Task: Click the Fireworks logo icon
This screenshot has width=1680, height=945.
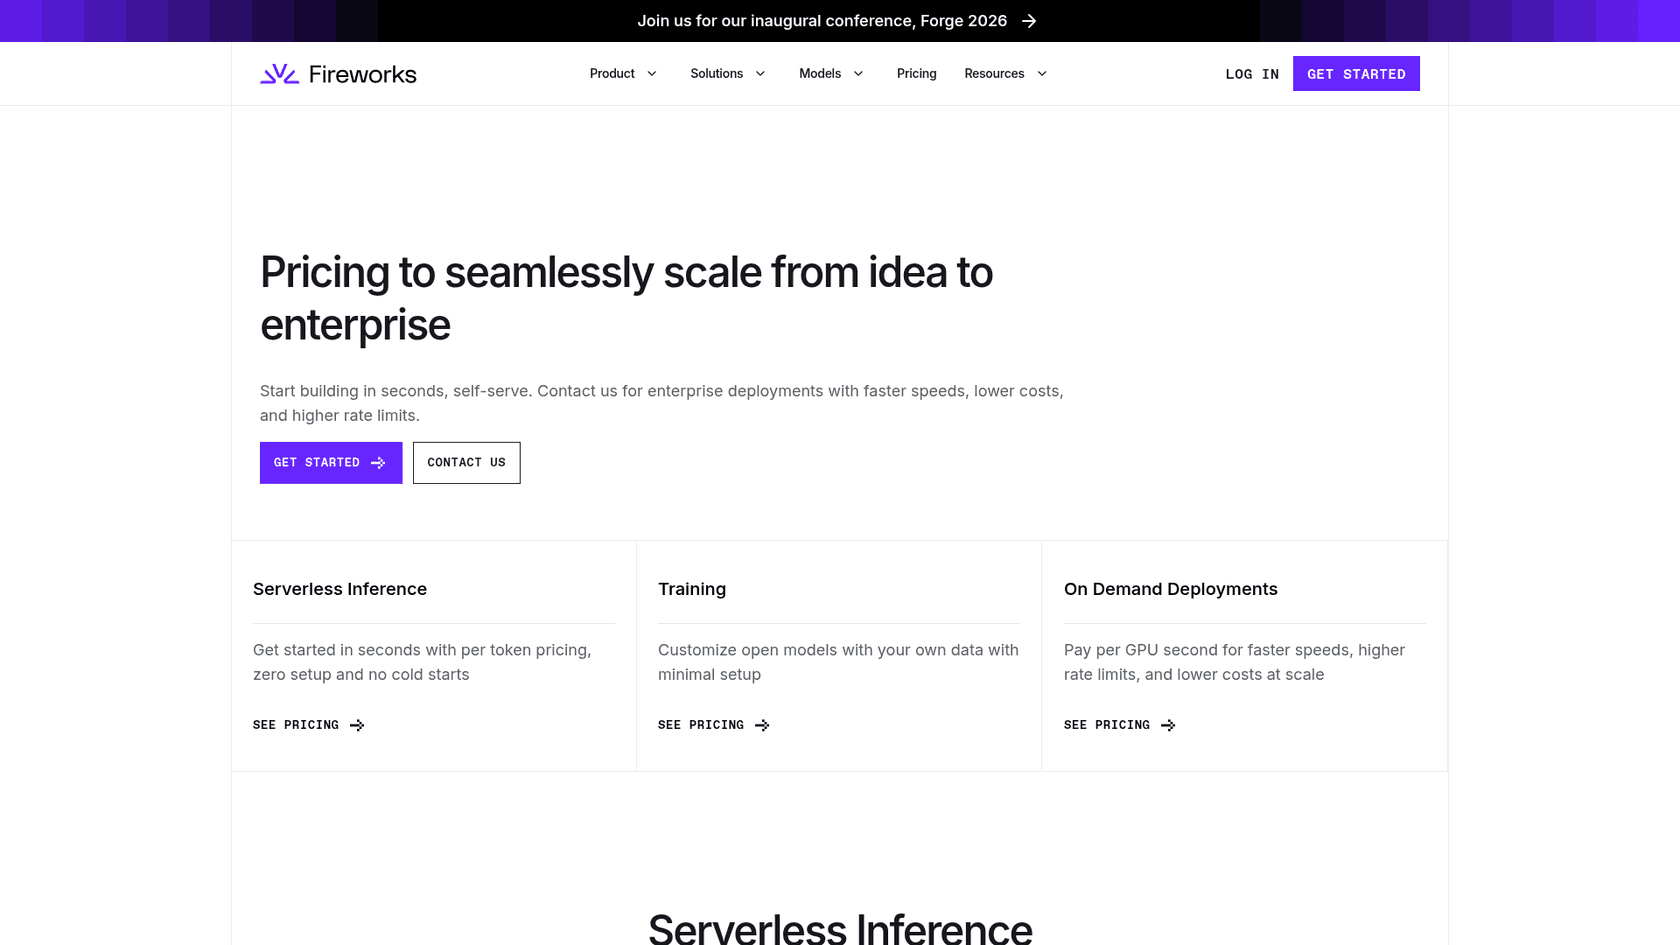Action: [279, 74]
